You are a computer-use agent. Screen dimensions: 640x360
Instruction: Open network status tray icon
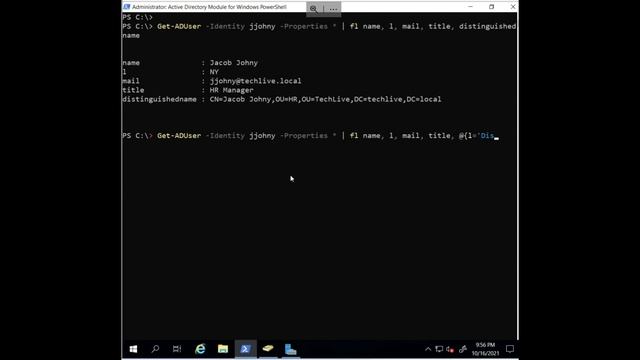click(x=439, y=349)
